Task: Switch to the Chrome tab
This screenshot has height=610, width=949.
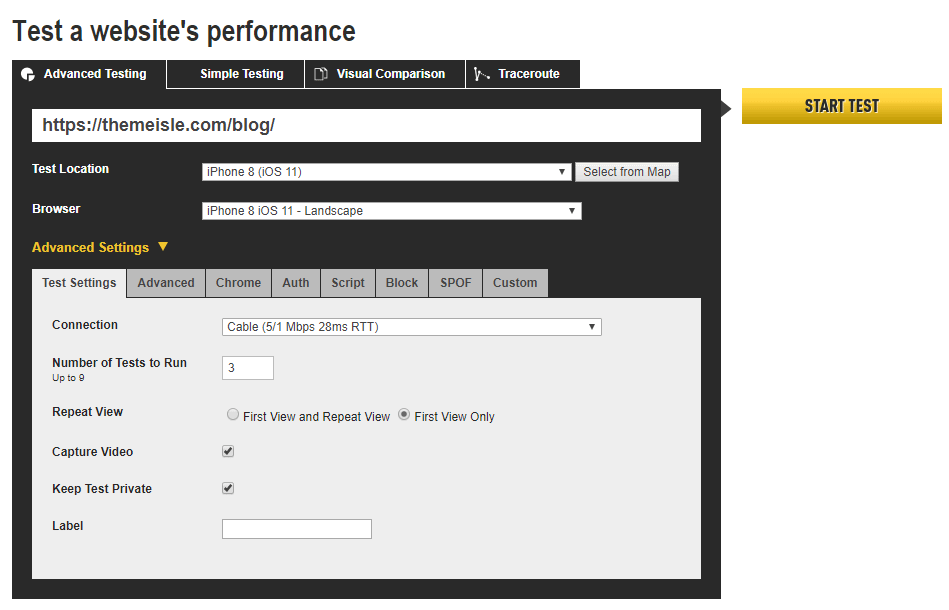Action: (x=238, y=283)
